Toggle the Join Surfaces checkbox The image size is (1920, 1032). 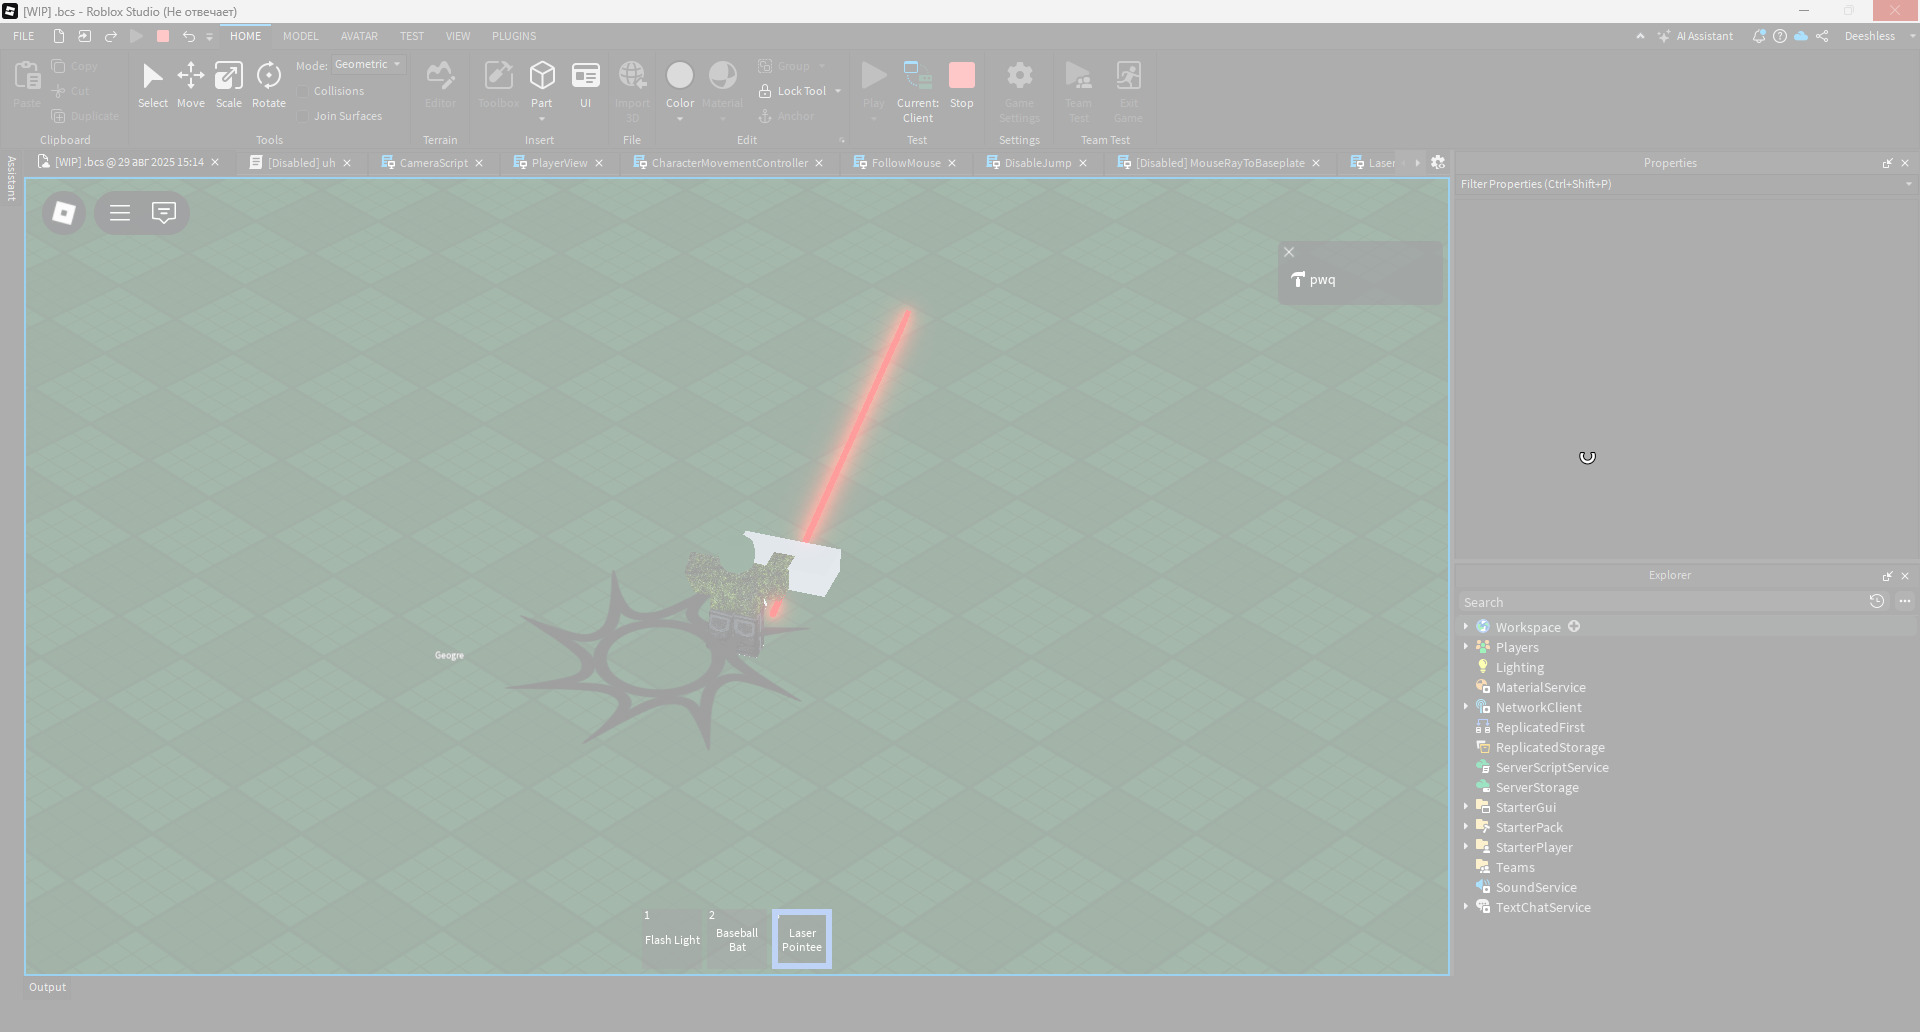(x=304, y=116)
